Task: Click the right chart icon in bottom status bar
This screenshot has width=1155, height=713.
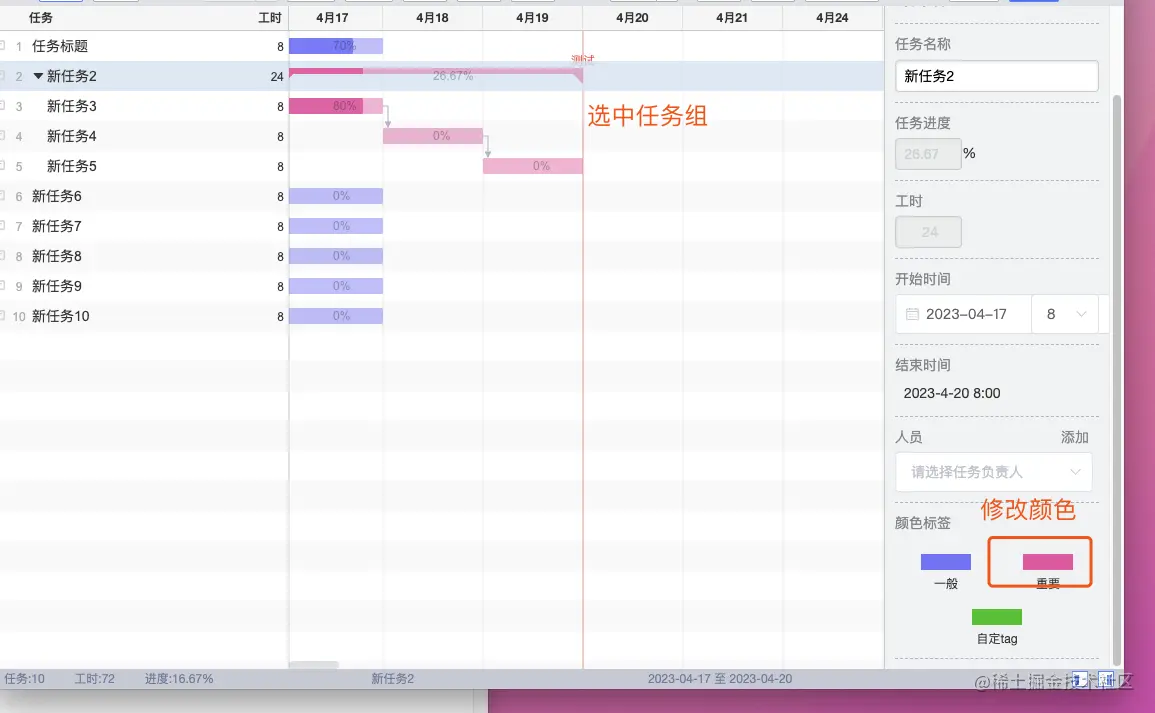Action: (1105, 678)
